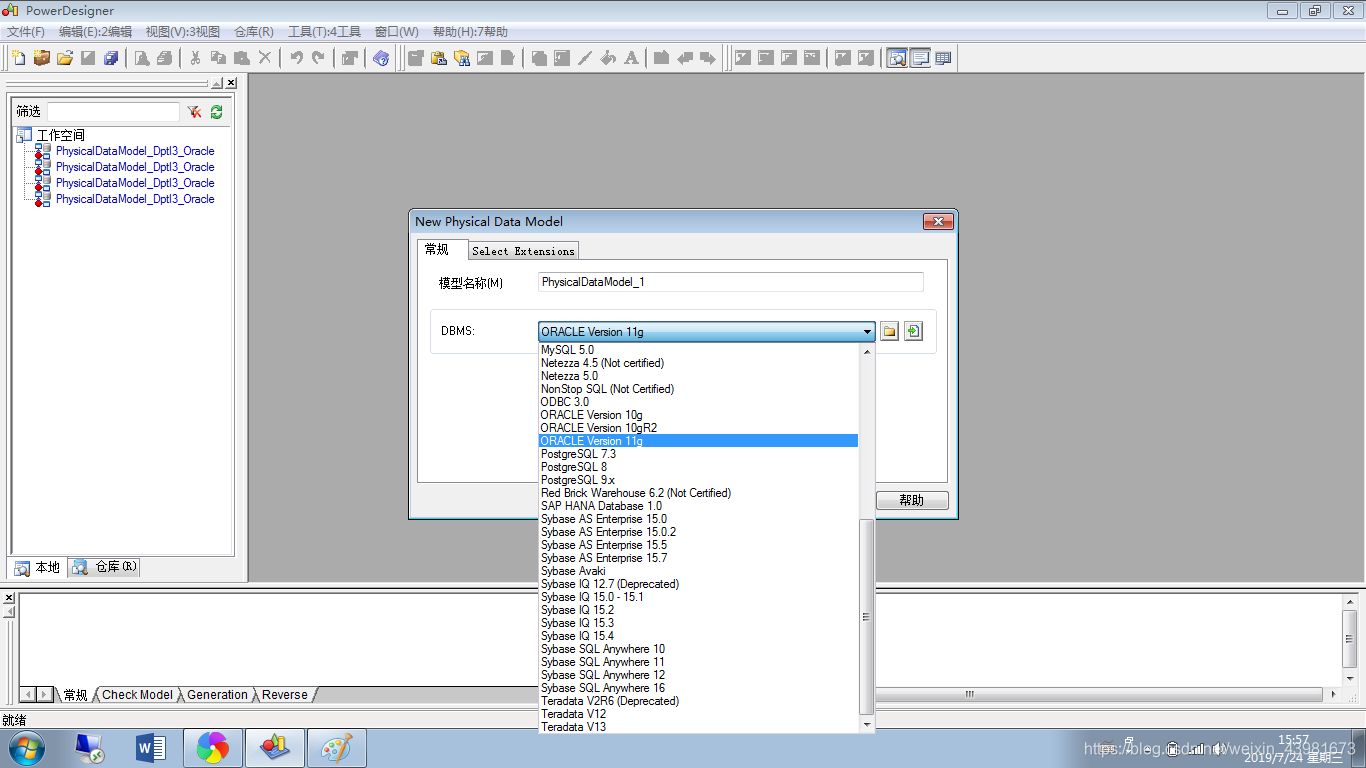Open the 视图(V) menu

(183, 32)
